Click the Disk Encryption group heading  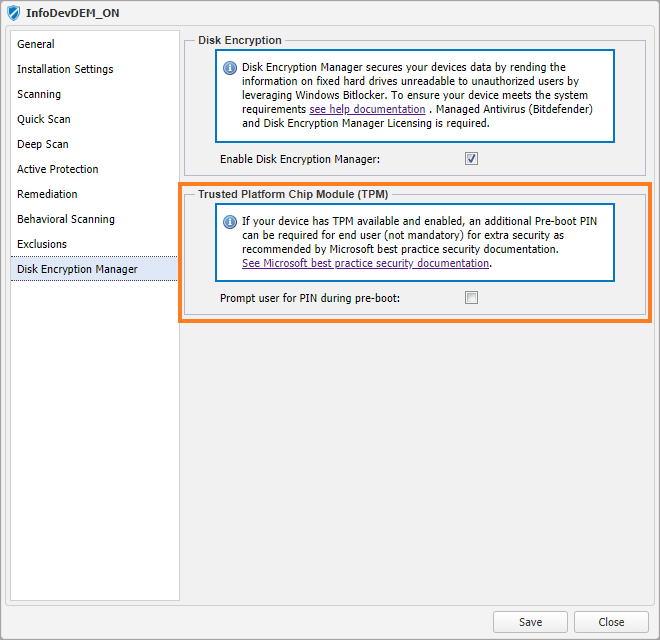(240, 40)
